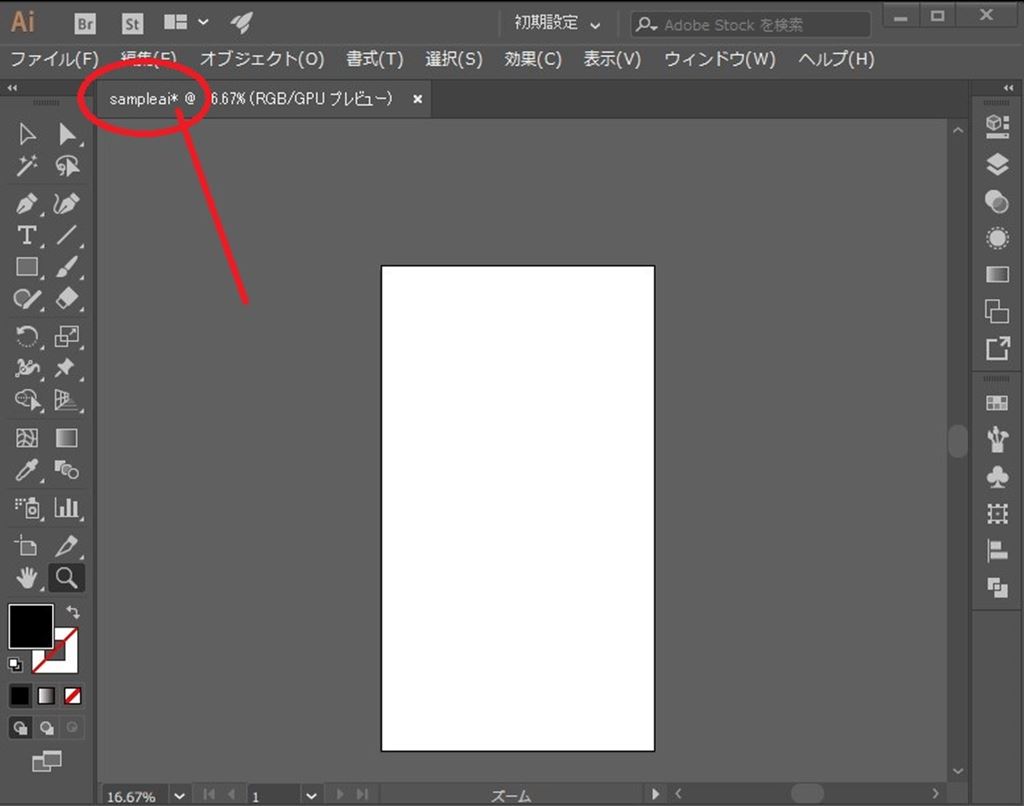This screenshot has width=1024, height=806.
Task: Click the black fill color swatch
Action: (30, 626)
